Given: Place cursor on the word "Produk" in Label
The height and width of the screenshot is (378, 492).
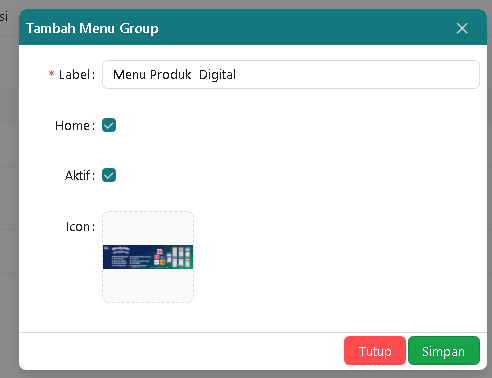Looking at the screenshot, I should tap(171, 75).
